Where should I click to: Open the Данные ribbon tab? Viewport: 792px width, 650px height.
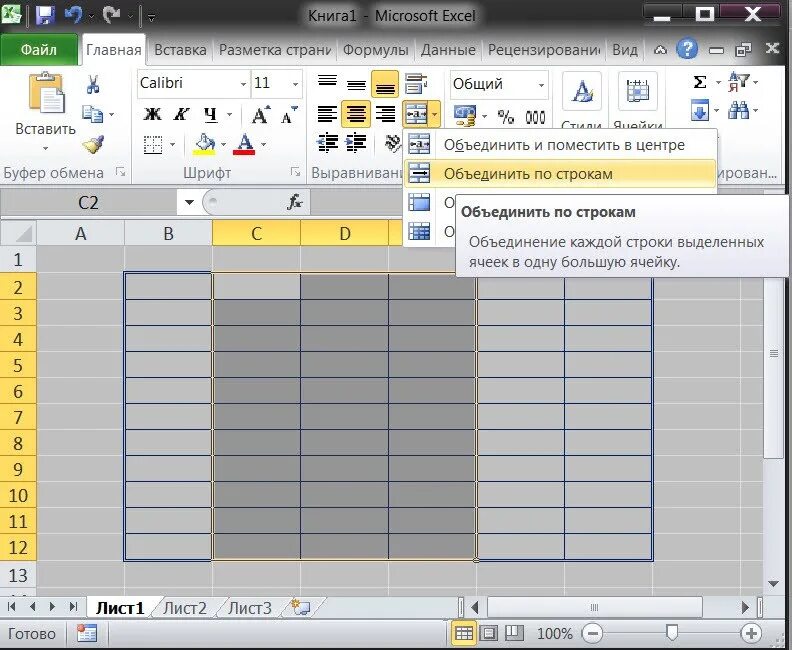[448, 50]
